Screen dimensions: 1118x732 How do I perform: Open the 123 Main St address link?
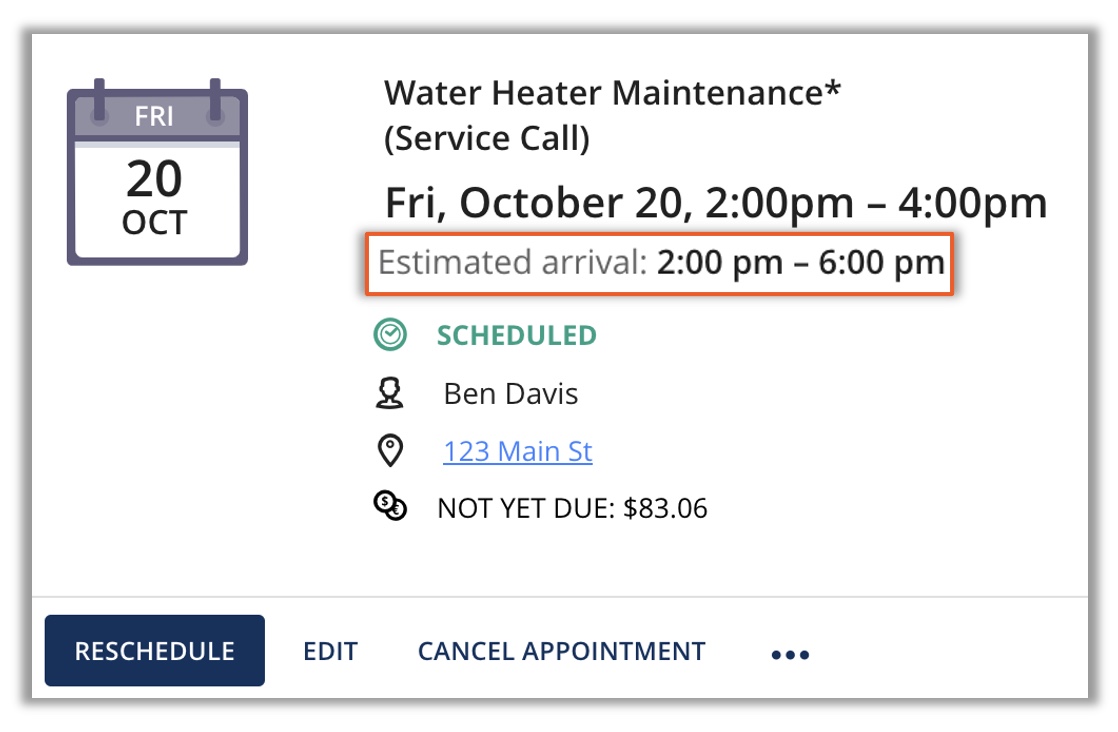pos(517,452)
